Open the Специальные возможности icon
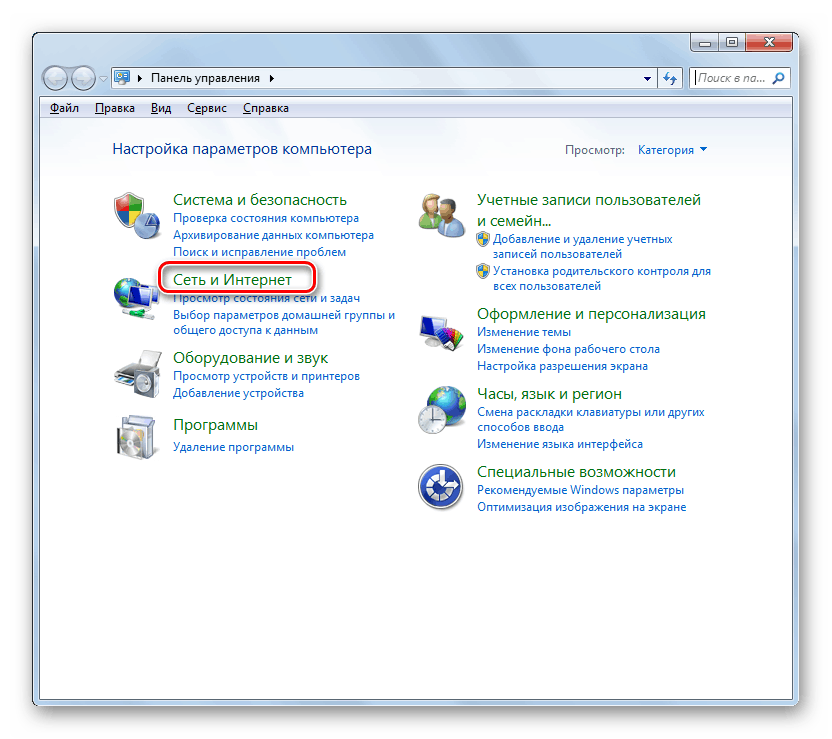 (443, 486)
